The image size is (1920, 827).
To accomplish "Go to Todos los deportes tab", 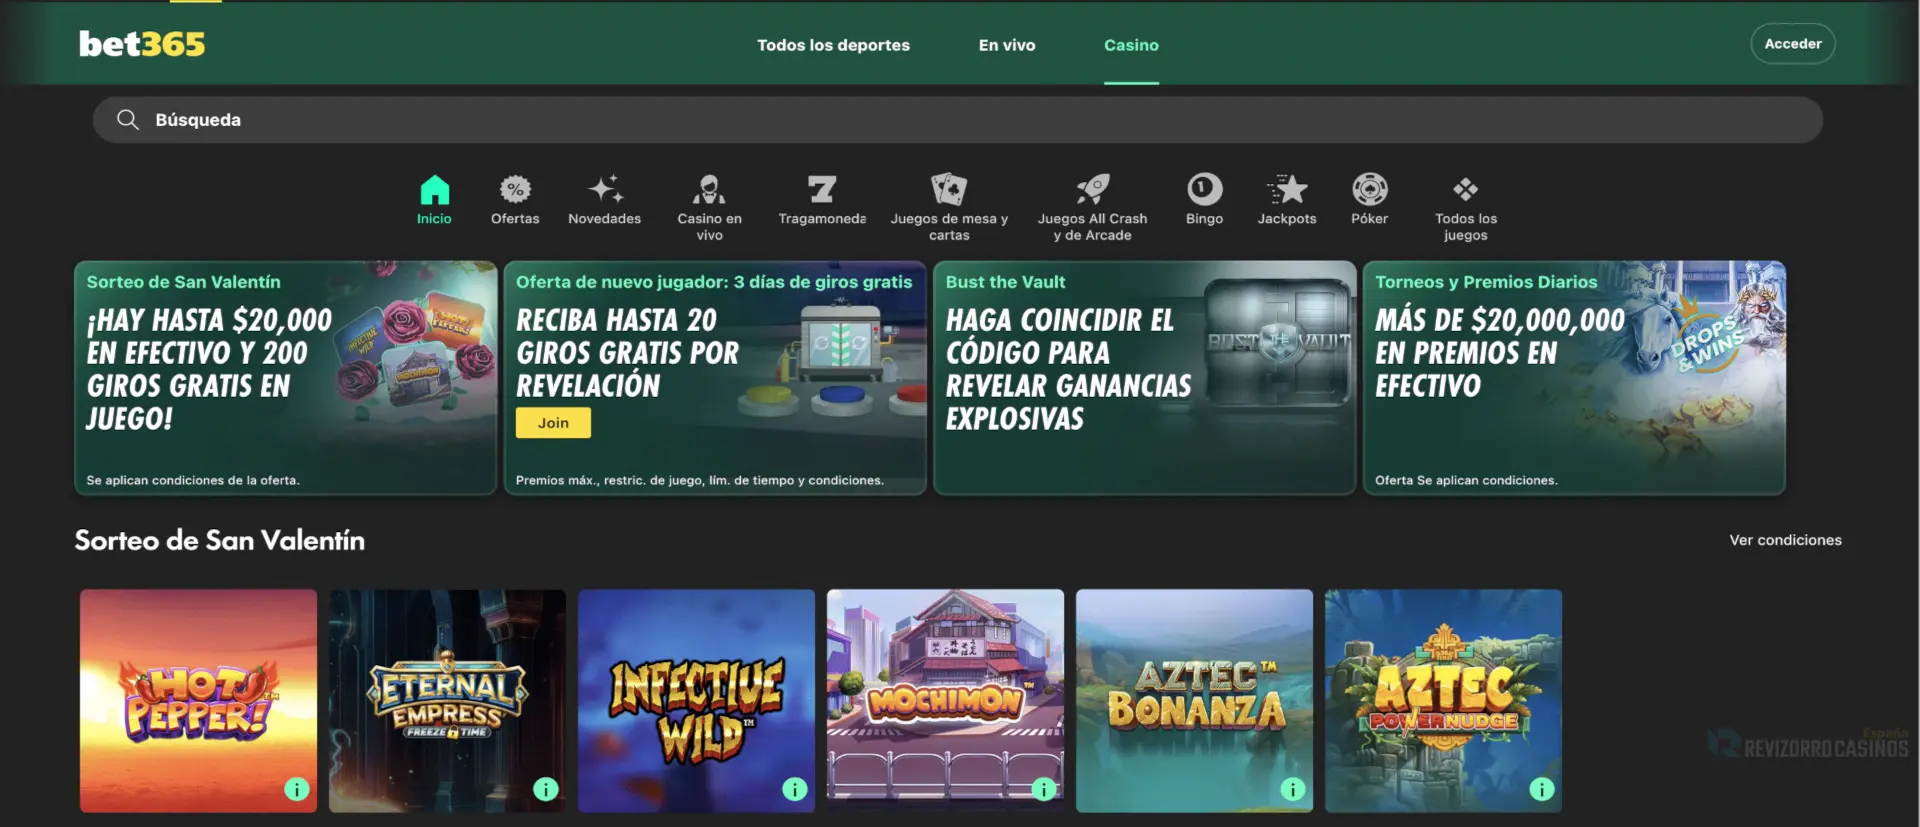I will [x=833, y=45].
